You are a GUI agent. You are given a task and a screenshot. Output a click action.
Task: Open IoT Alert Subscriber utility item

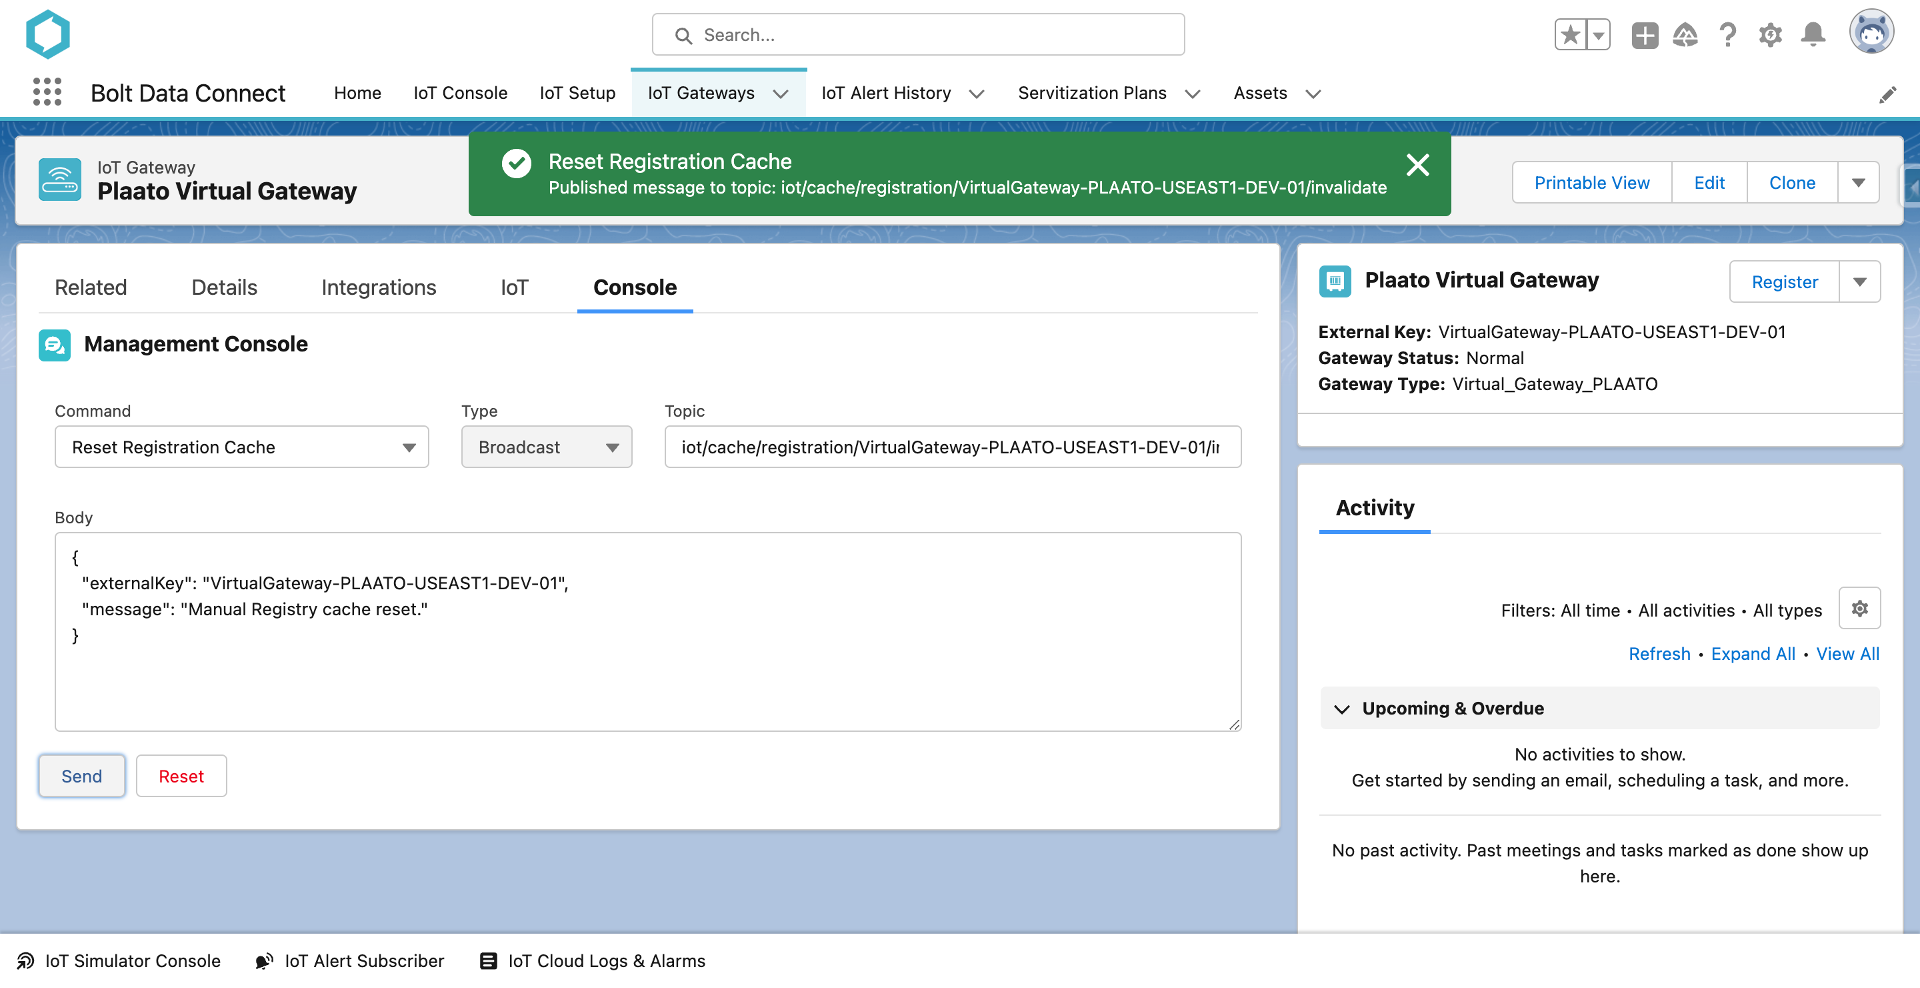coord(350,961)
